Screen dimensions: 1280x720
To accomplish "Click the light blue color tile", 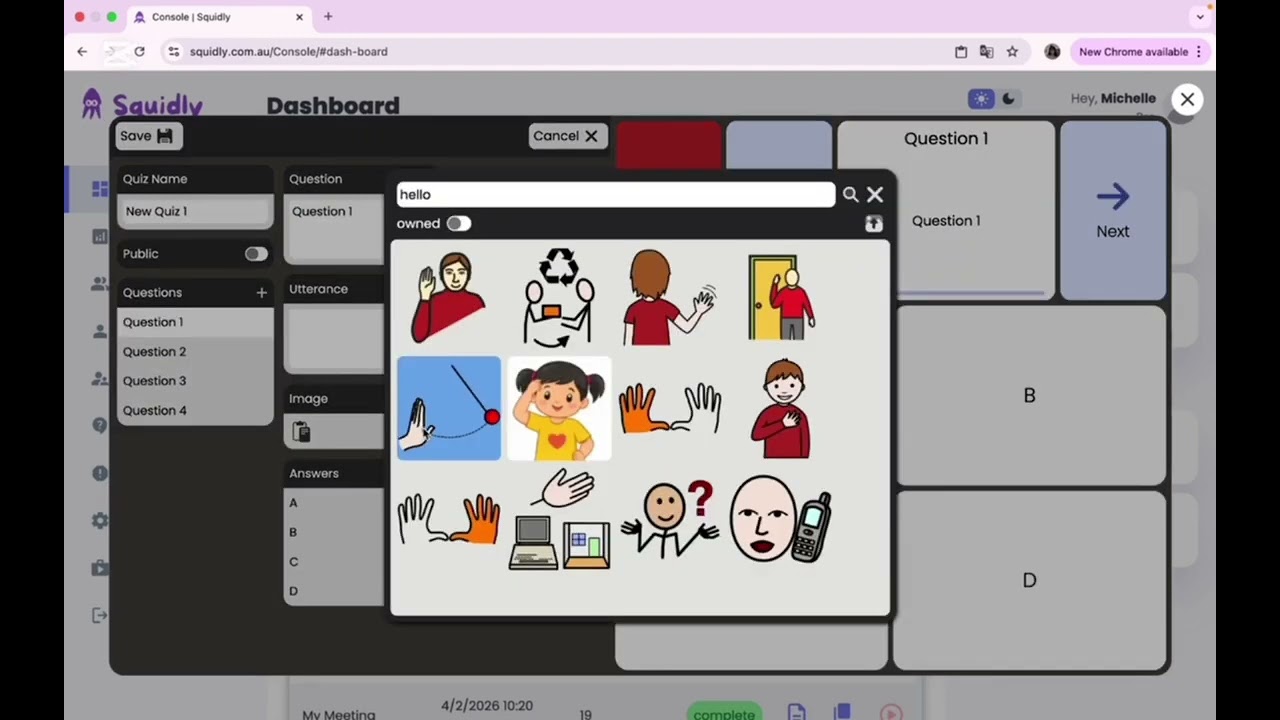I will (x=779, y=145).
